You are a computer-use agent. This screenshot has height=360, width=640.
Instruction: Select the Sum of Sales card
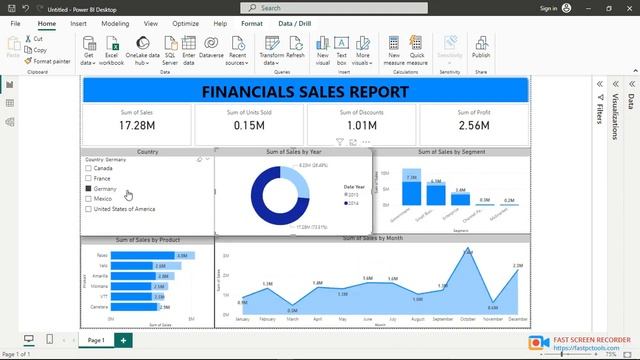[137, 124]
